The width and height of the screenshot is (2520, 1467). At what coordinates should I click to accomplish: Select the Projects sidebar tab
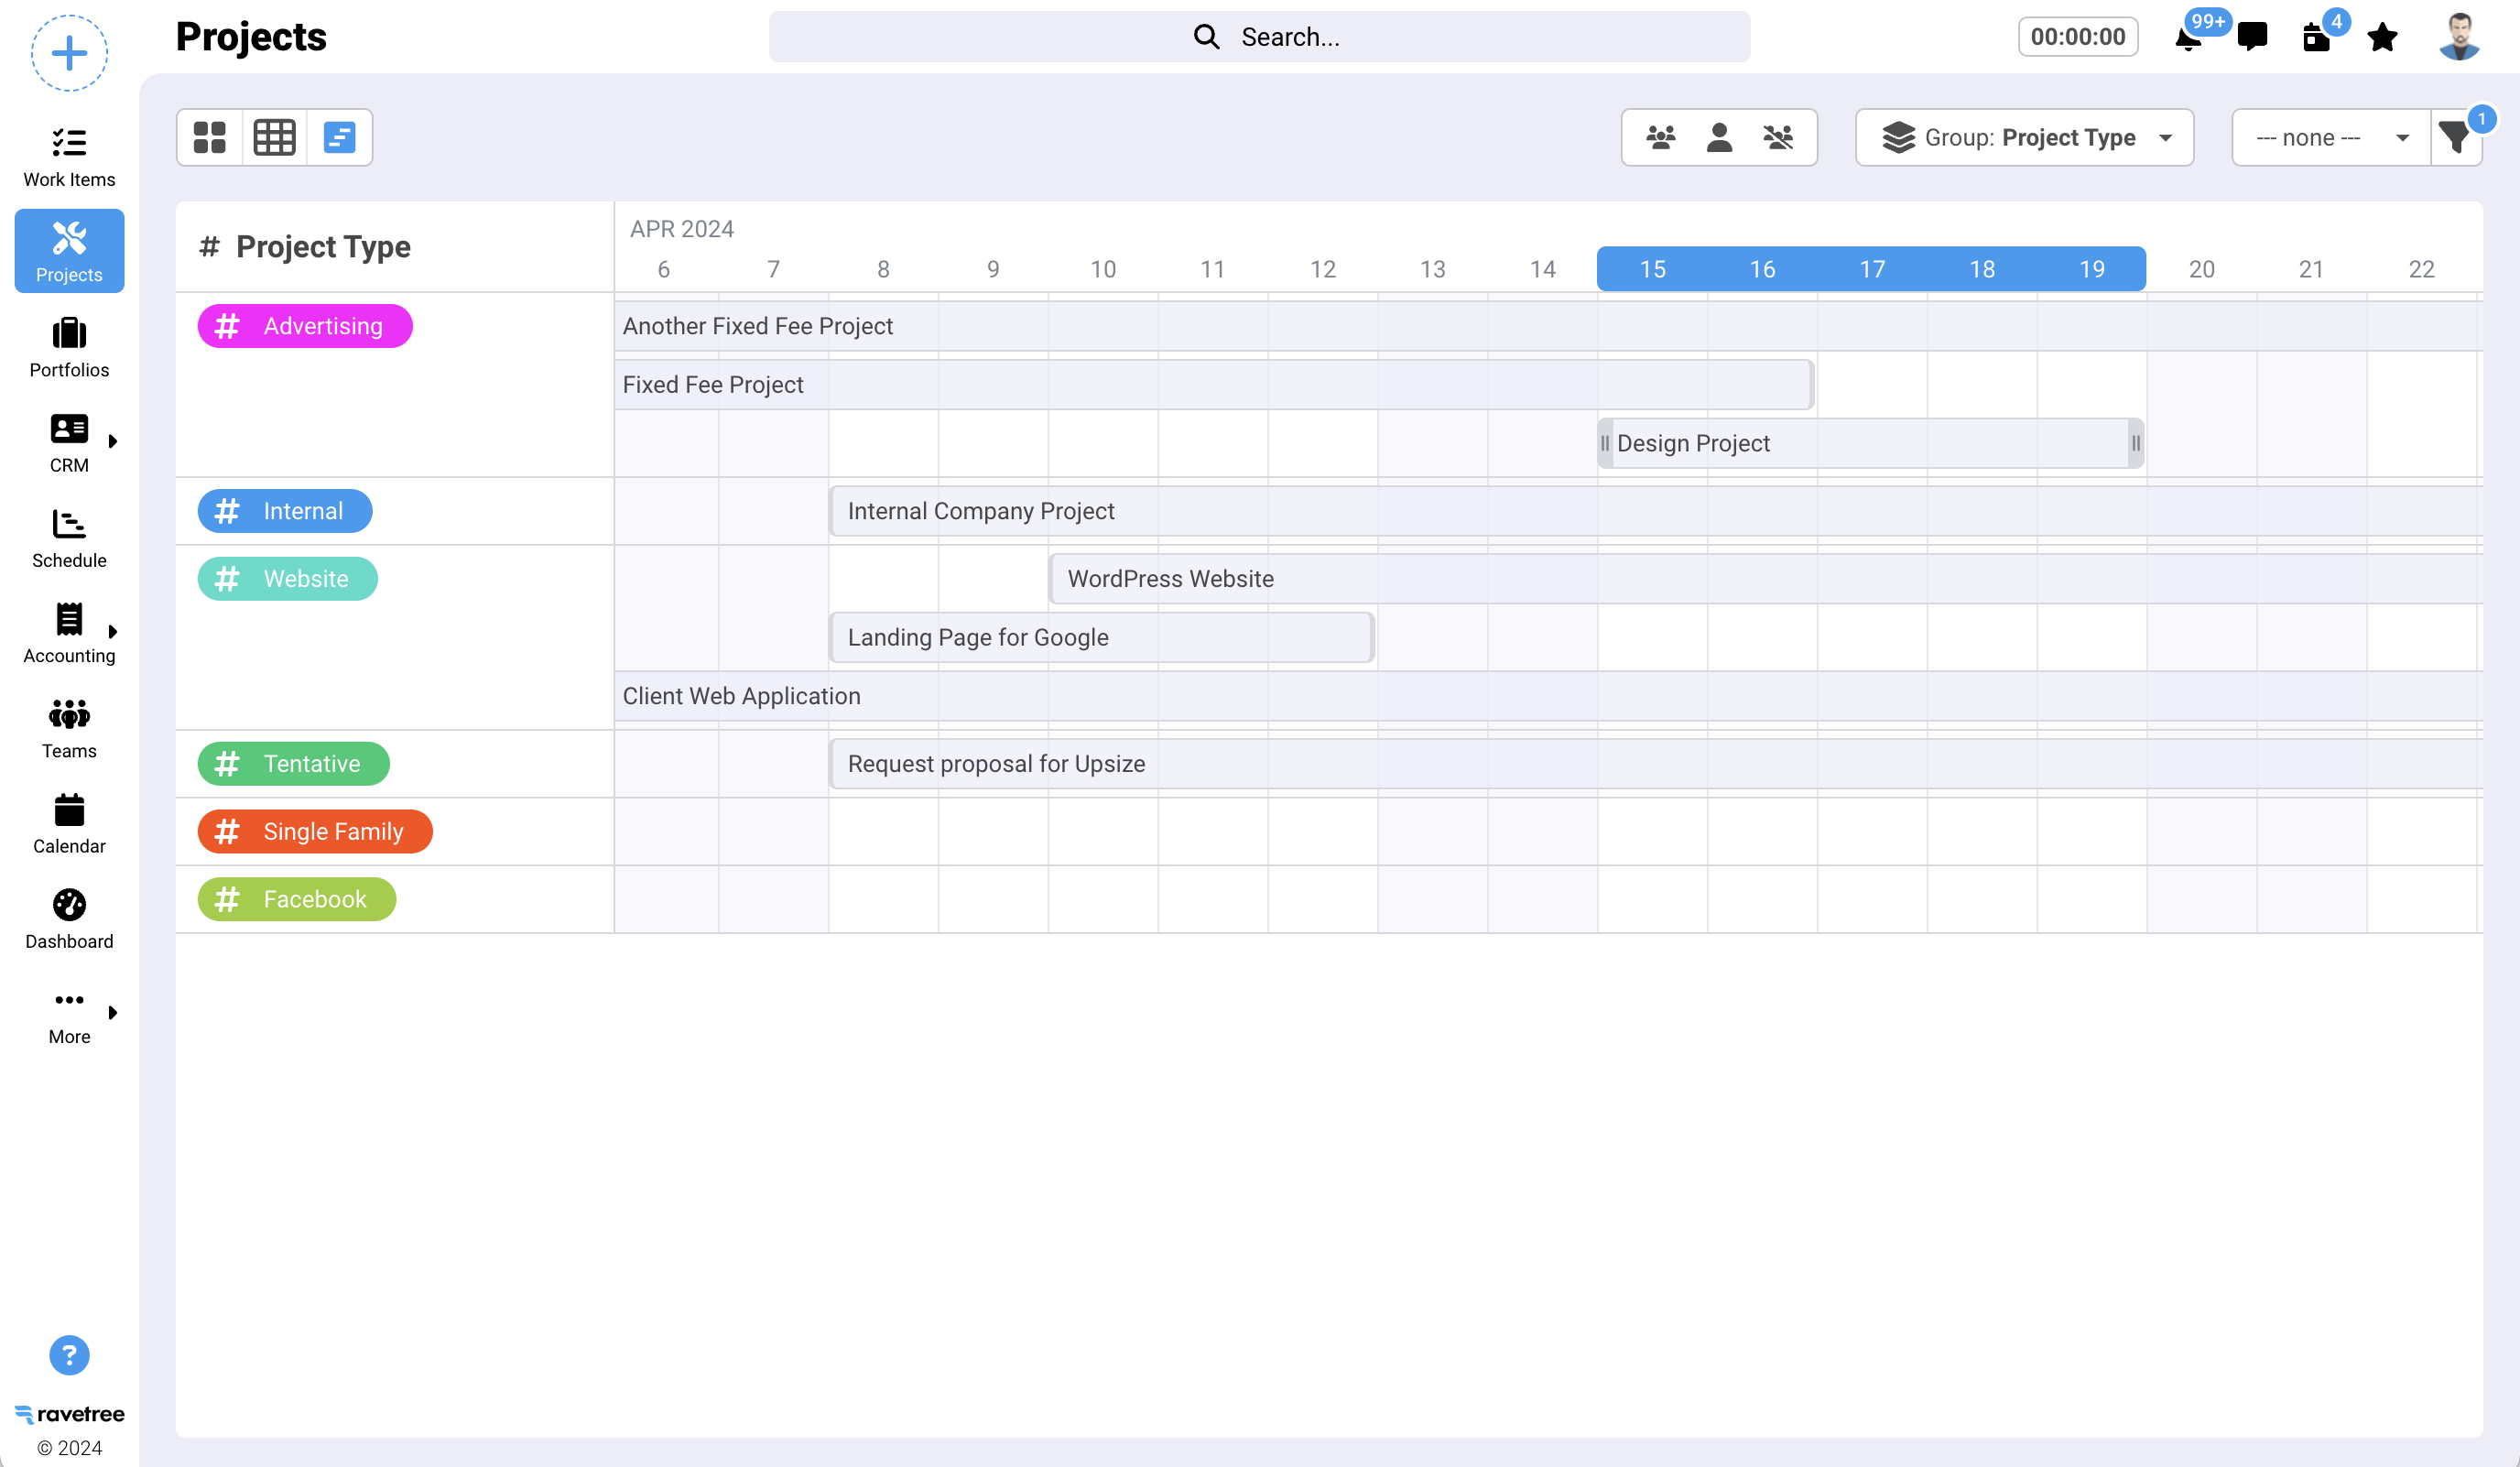coord(68,251)
